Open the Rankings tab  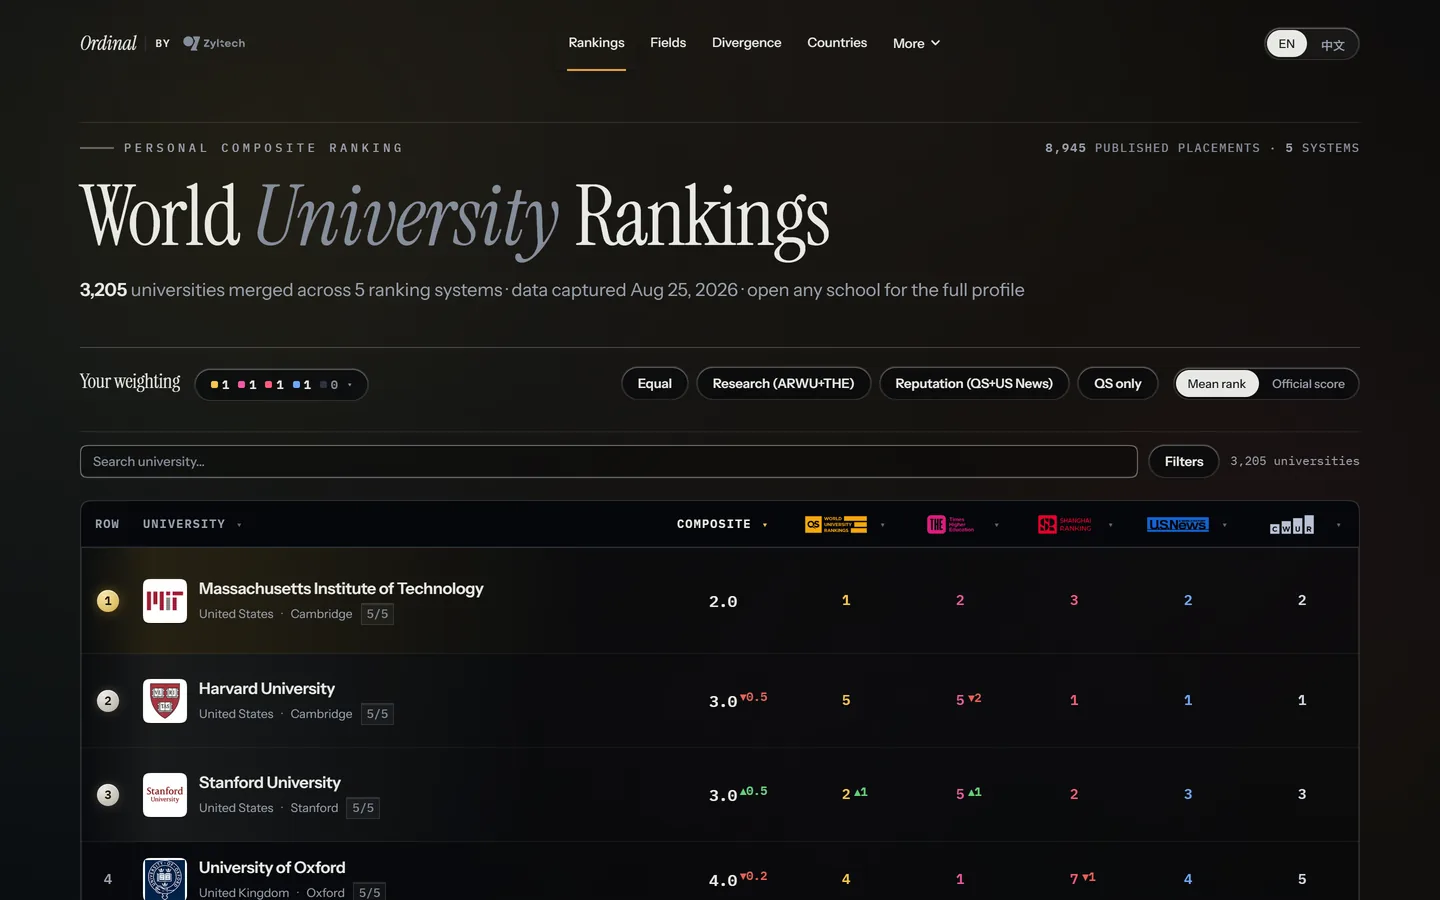(x=597, y=43)
